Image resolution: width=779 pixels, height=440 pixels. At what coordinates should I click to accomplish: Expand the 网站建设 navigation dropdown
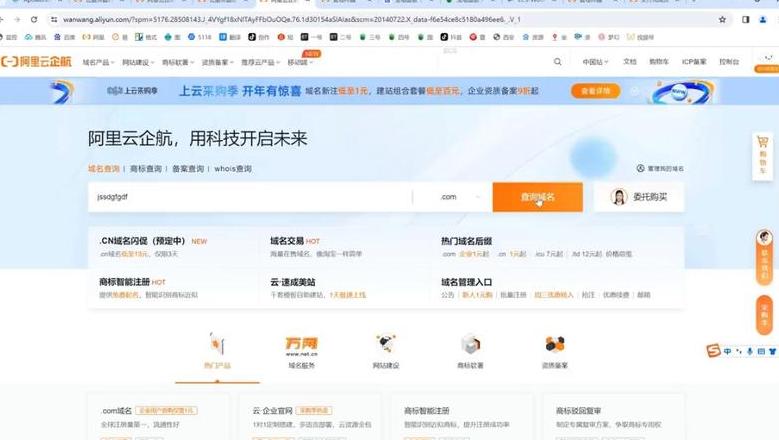pos(138,62)
